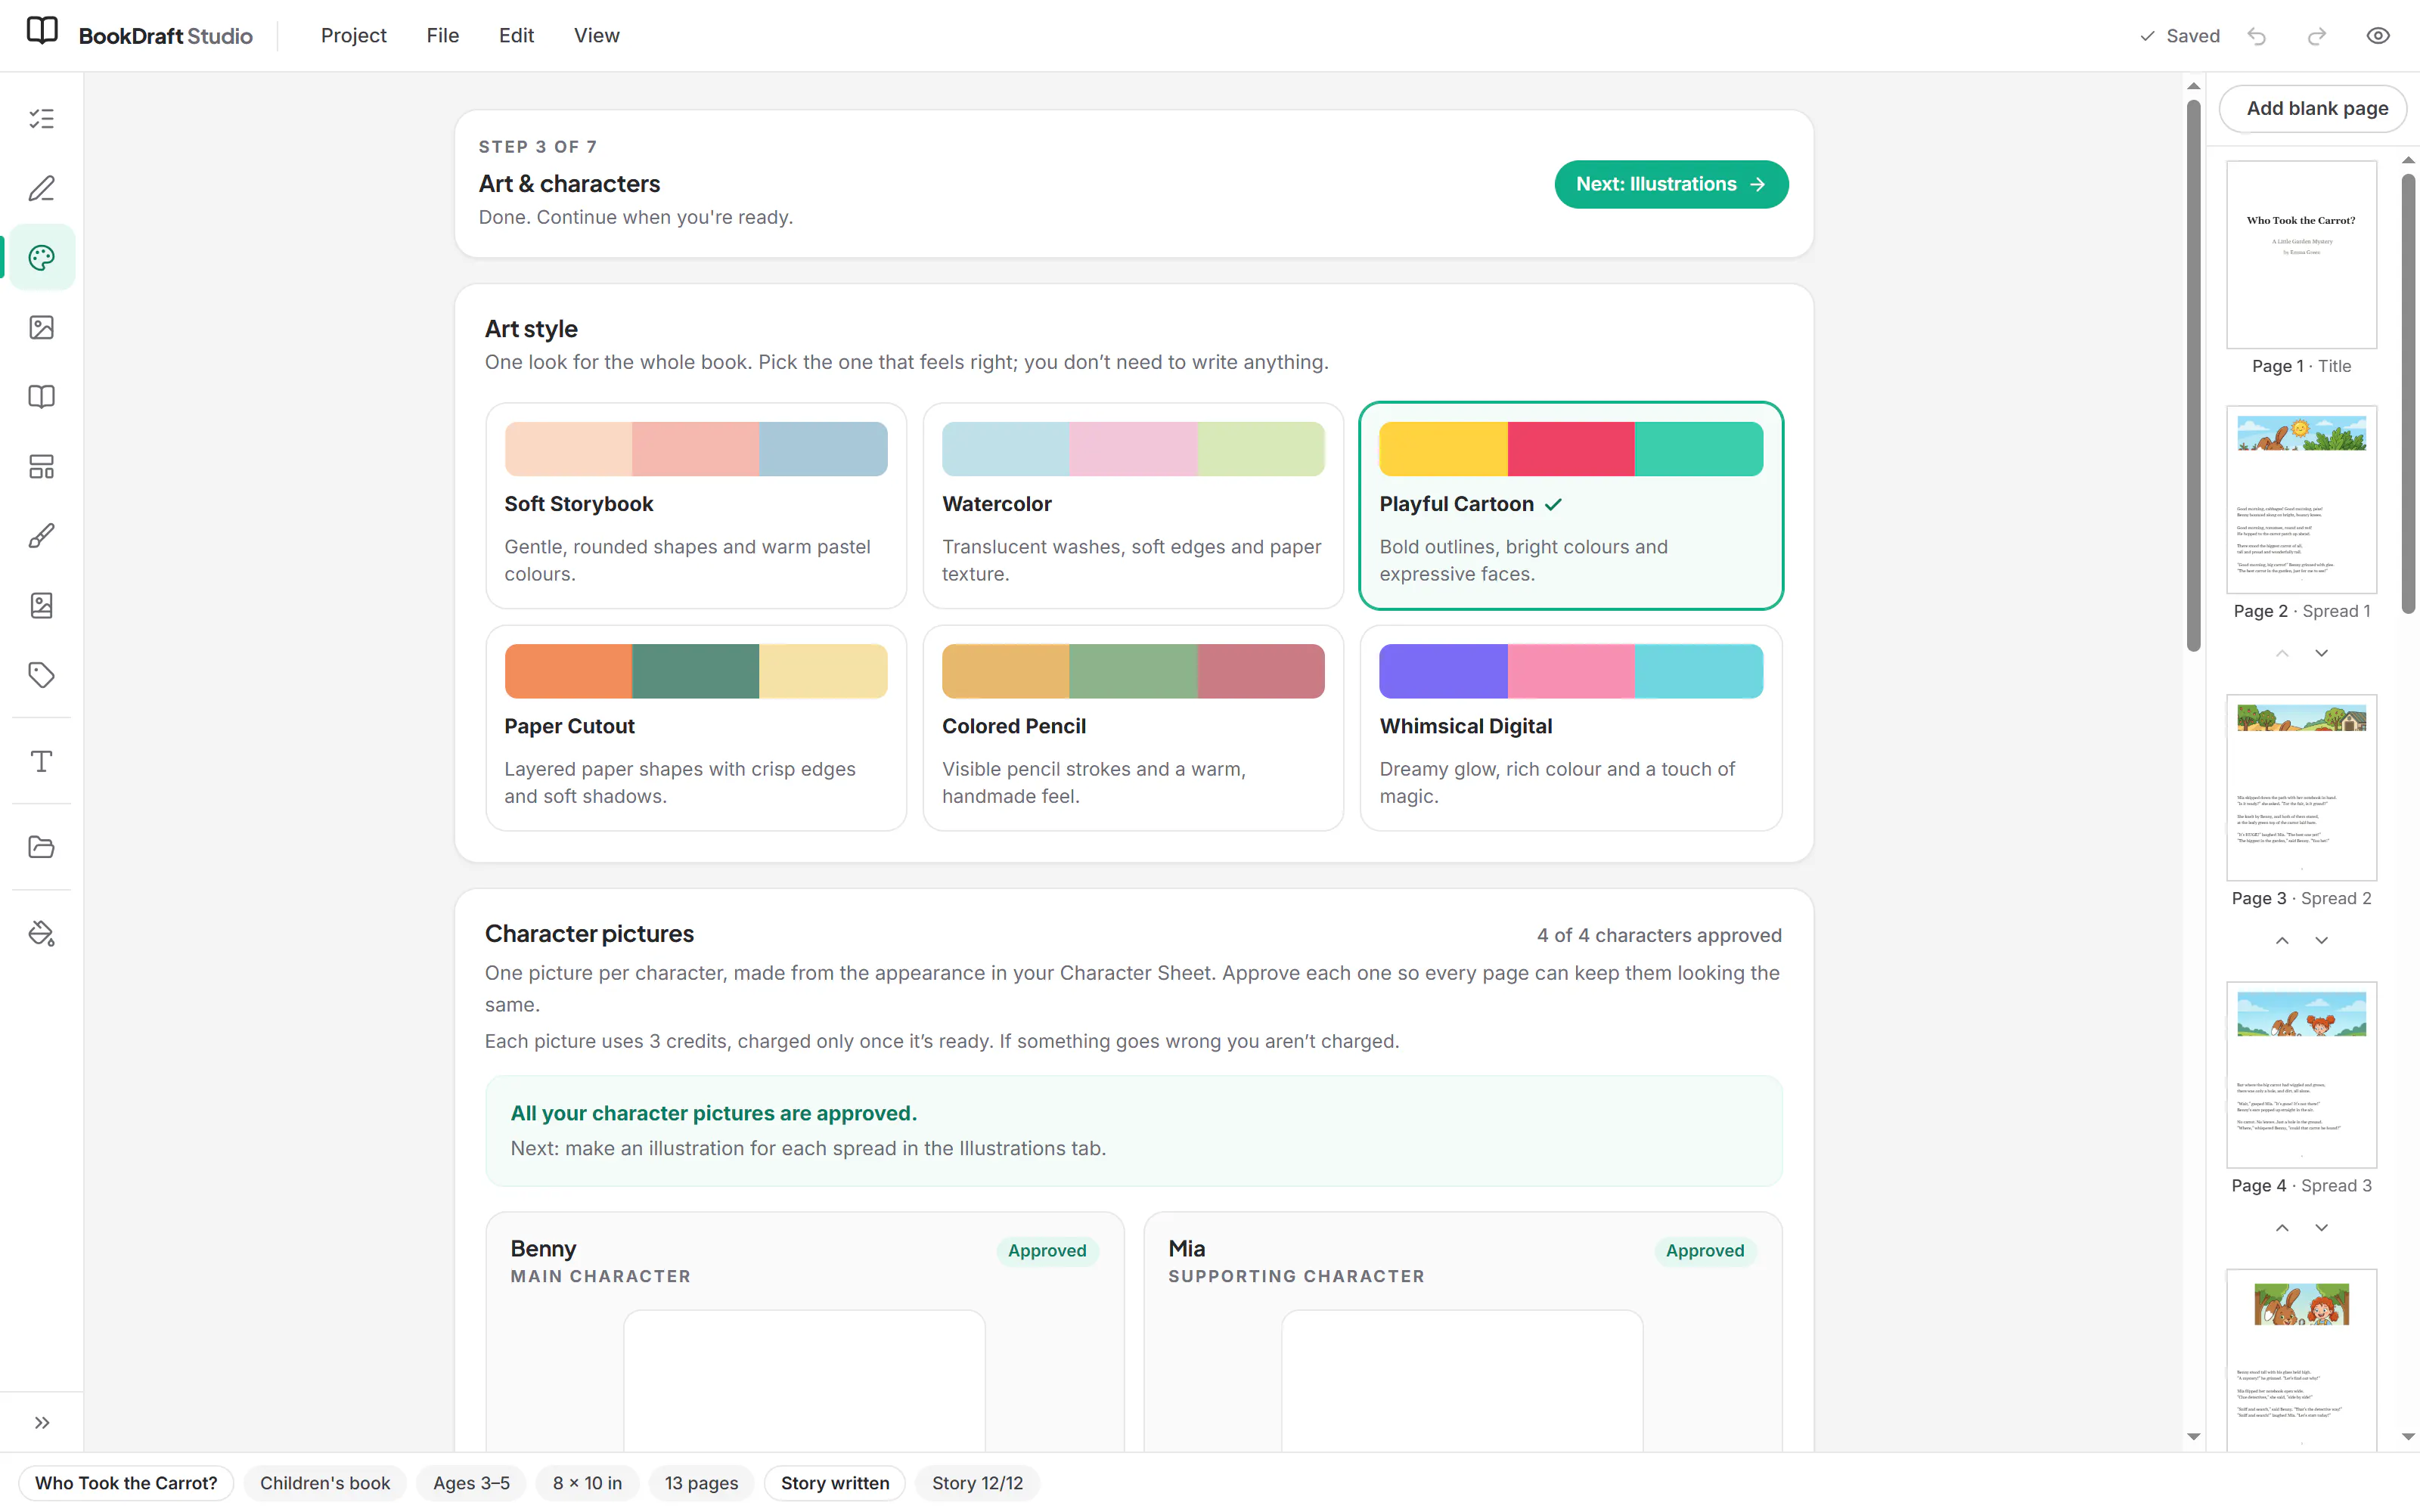Open the Project menu
The width and height of the screenshot is (2420, 1512).
(353, 36)
